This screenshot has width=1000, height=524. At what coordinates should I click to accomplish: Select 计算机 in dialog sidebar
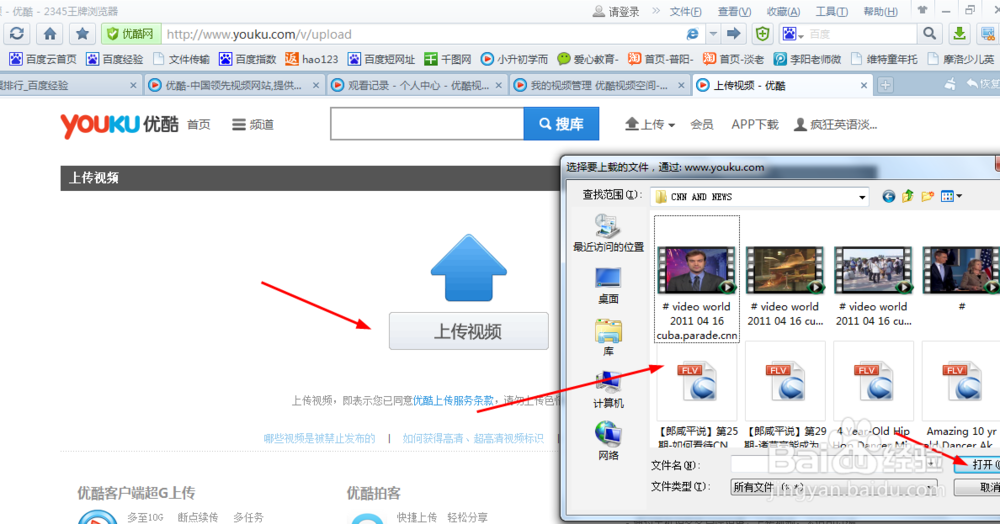(x=608, y=390)
